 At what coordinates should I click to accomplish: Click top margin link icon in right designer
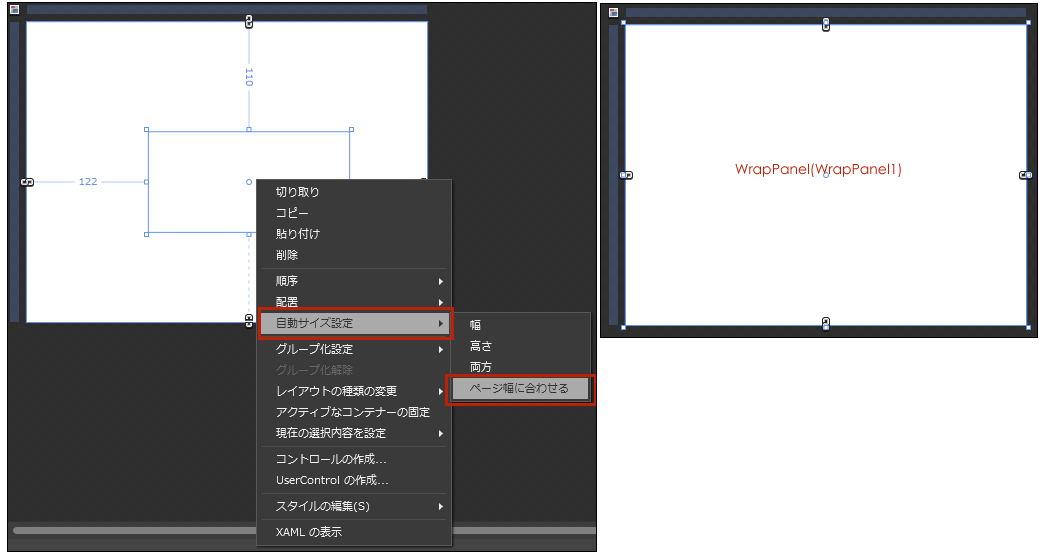coord(826,25)
